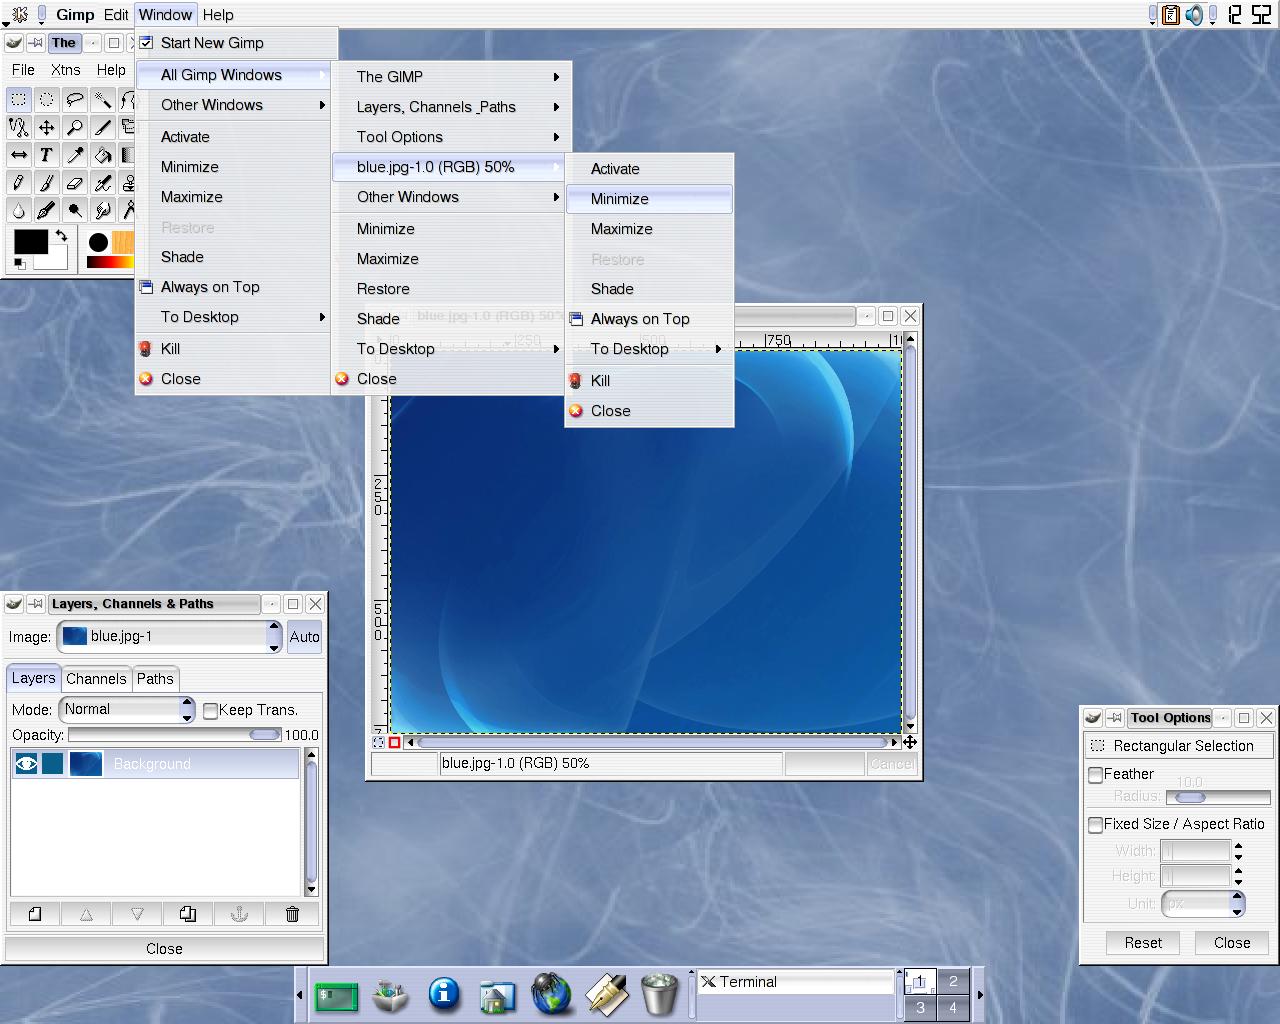Select the Eraser tool
Viewport: 1280px width, 1024px height.
coord(74,183)
